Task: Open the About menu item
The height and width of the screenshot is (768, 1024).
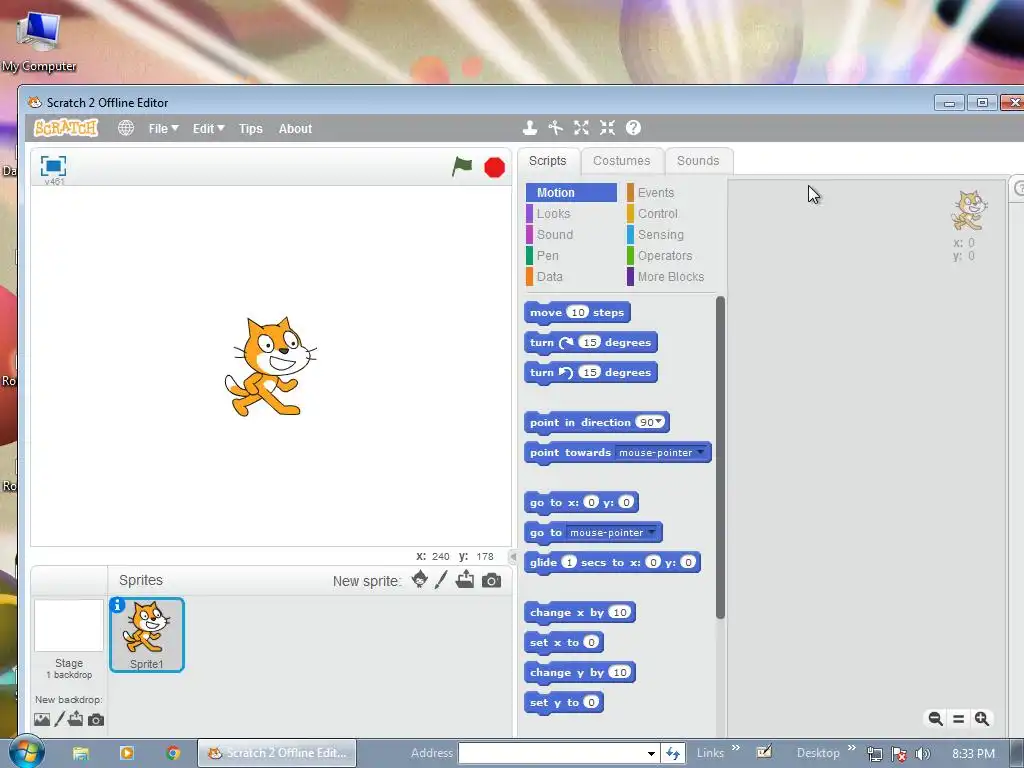Action: pos(295,129)
